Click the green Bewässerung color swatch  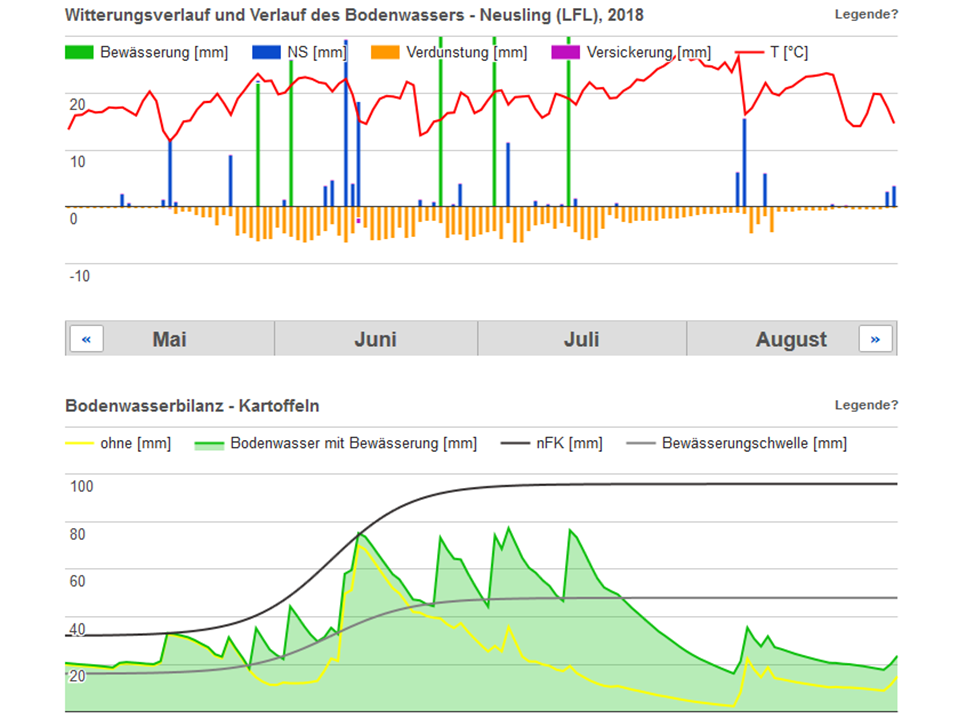click(x=80, y=52)
